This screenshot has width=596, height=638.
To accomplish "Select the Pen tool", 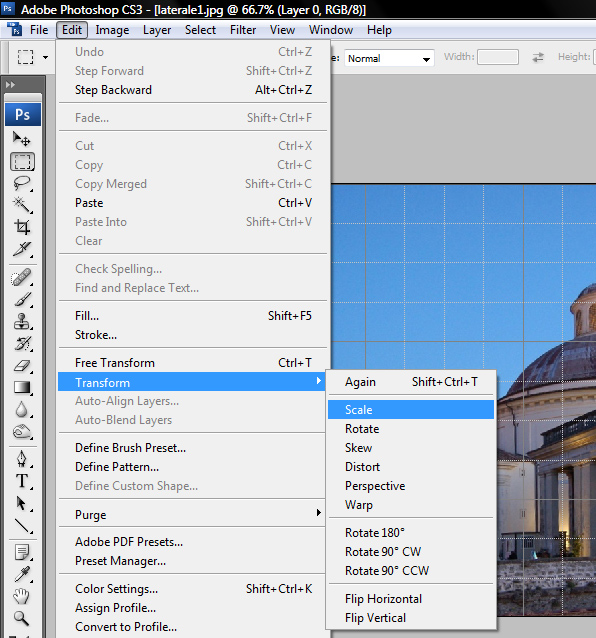I will pos(22,459).
